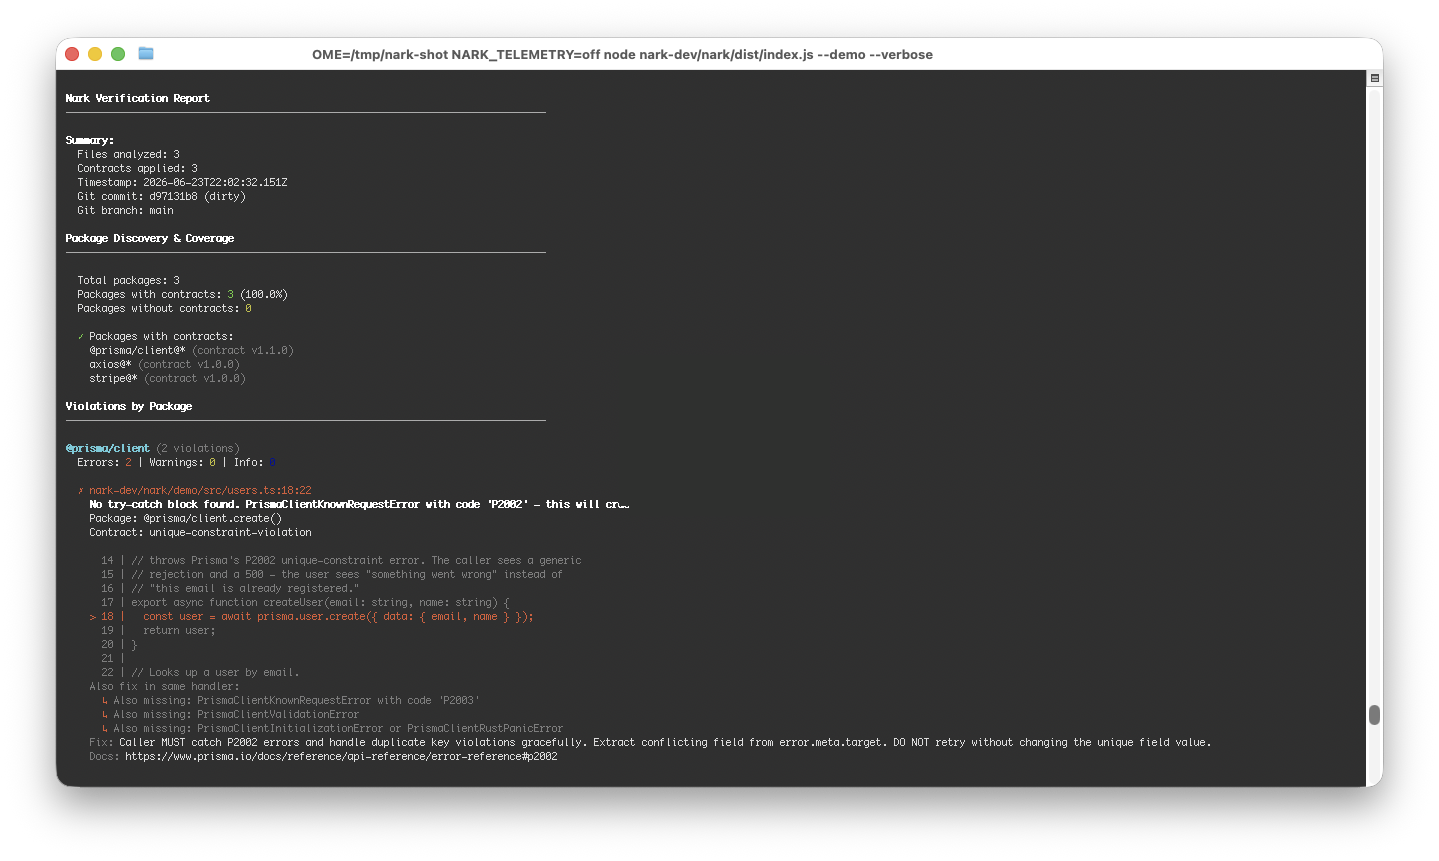Click highlighted code line 18 prisma.user.create
The width and height of the screenshot is (1439, 861).
coord(311,616)
